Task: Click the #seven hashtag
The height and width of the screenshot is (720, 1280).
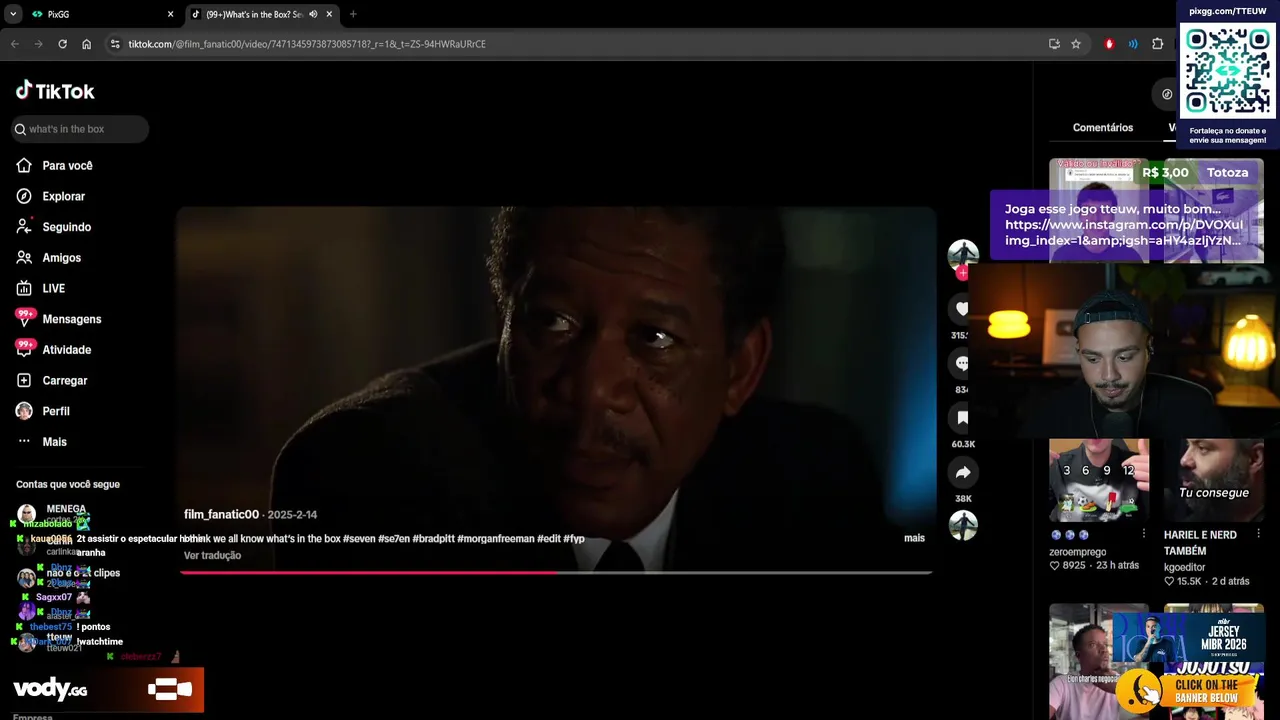Action: point(359,539)
